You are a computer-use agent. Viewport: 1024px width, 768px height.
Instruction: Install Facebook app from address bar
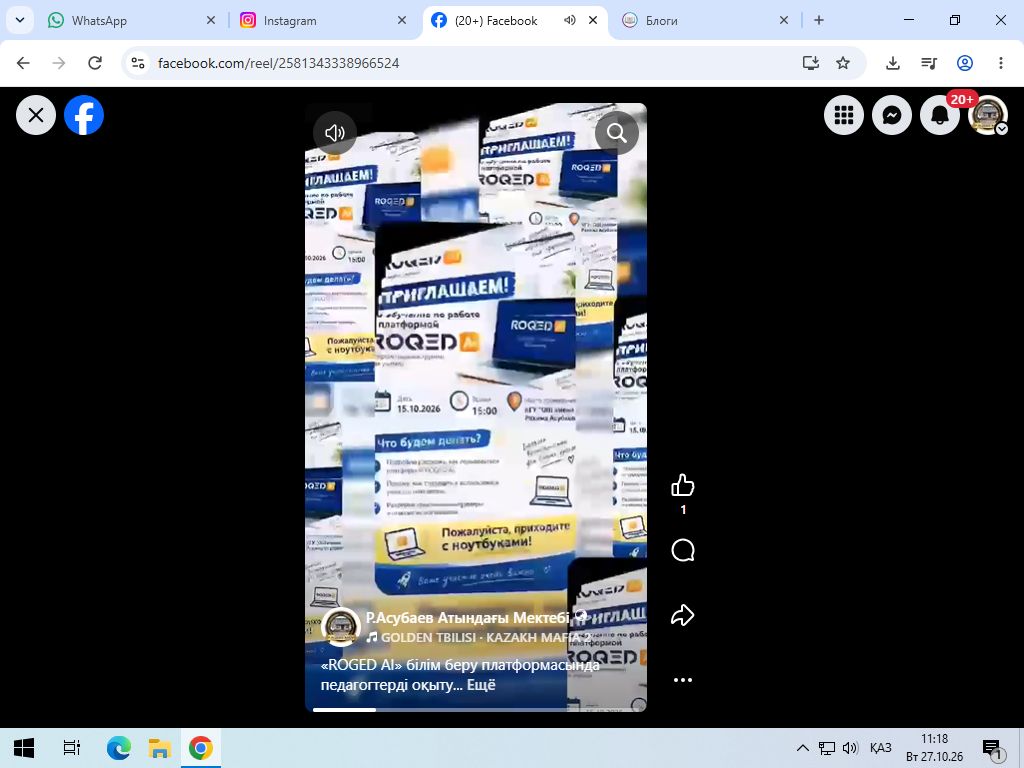[x=810, y=63]
